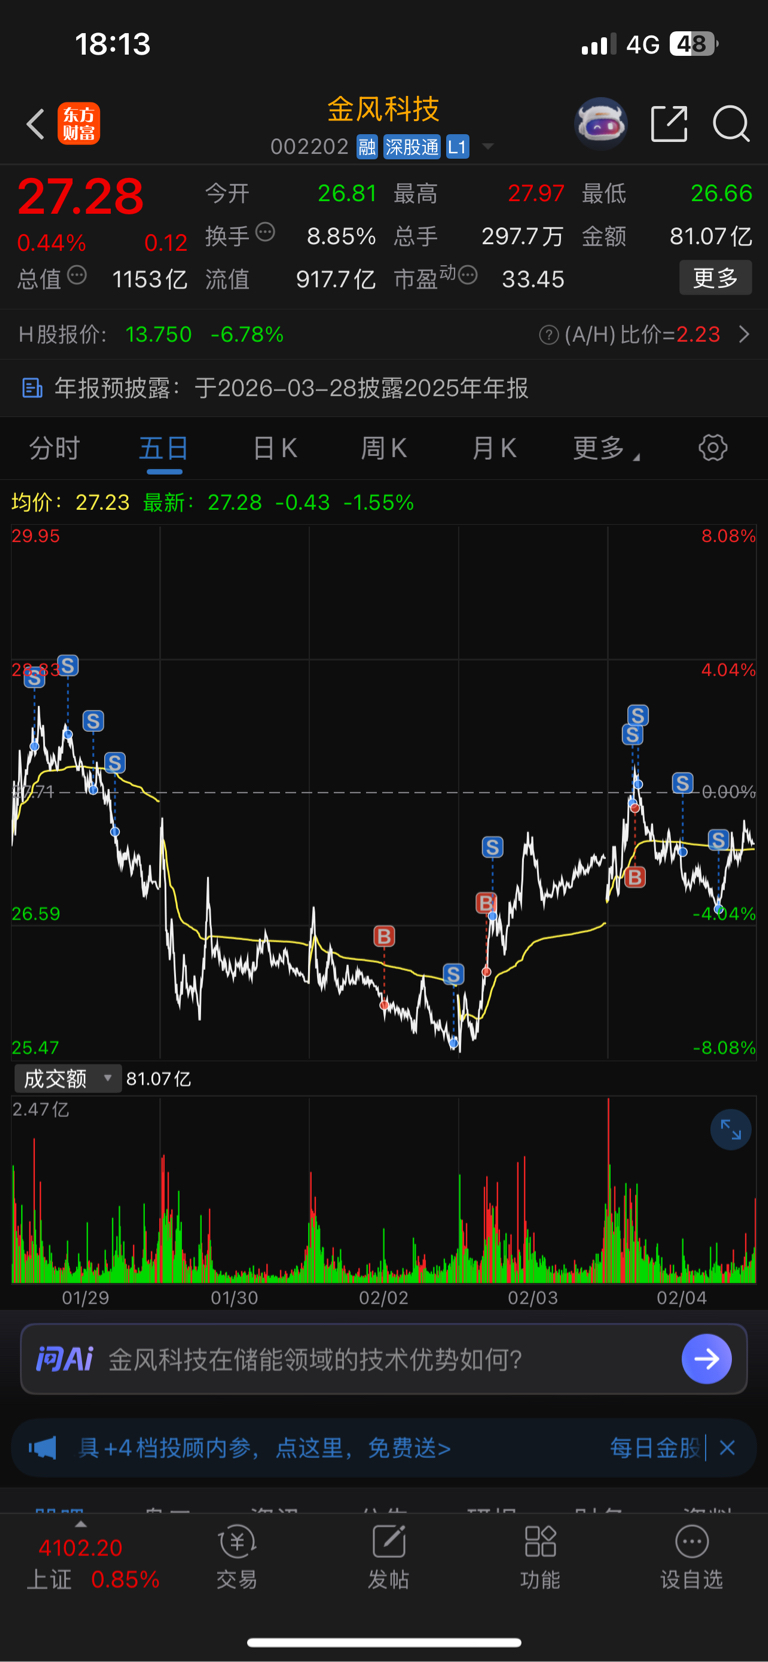Dismiss the 每日金股 promo banner
Screen dimensions: 768x1662
click(x=727, y=1447)
